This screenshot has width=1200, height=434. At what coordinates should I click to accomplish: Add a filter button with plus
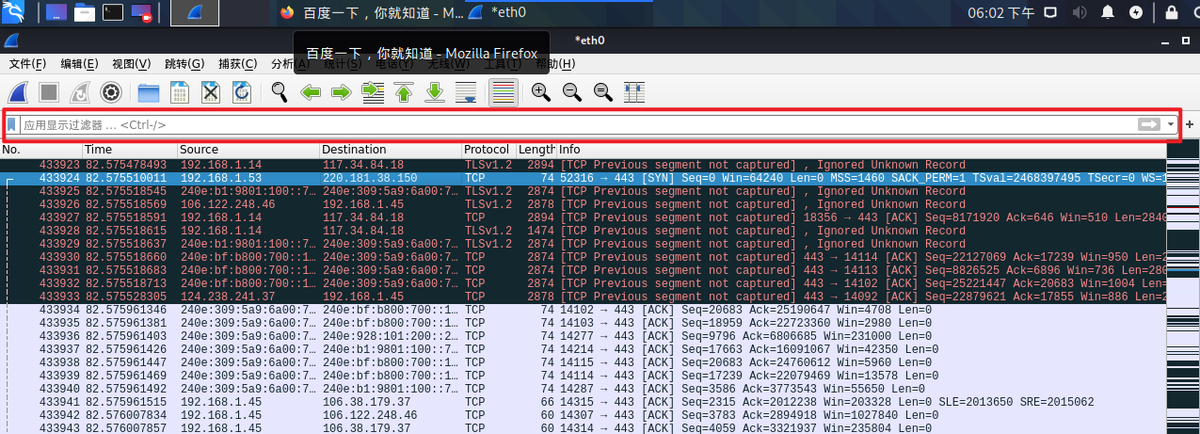pyautogui.click(x=1189, y=124)
